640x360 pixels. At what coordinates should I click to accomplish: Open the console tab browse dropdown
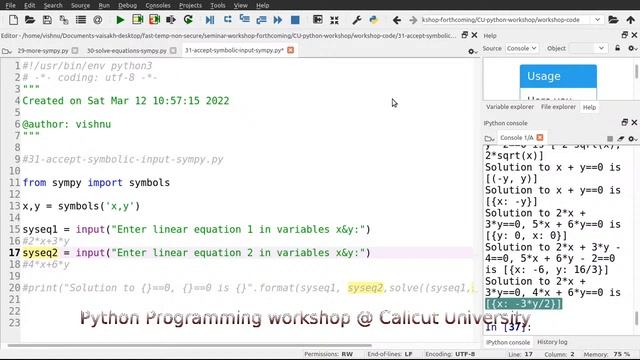tap(489, 138)
